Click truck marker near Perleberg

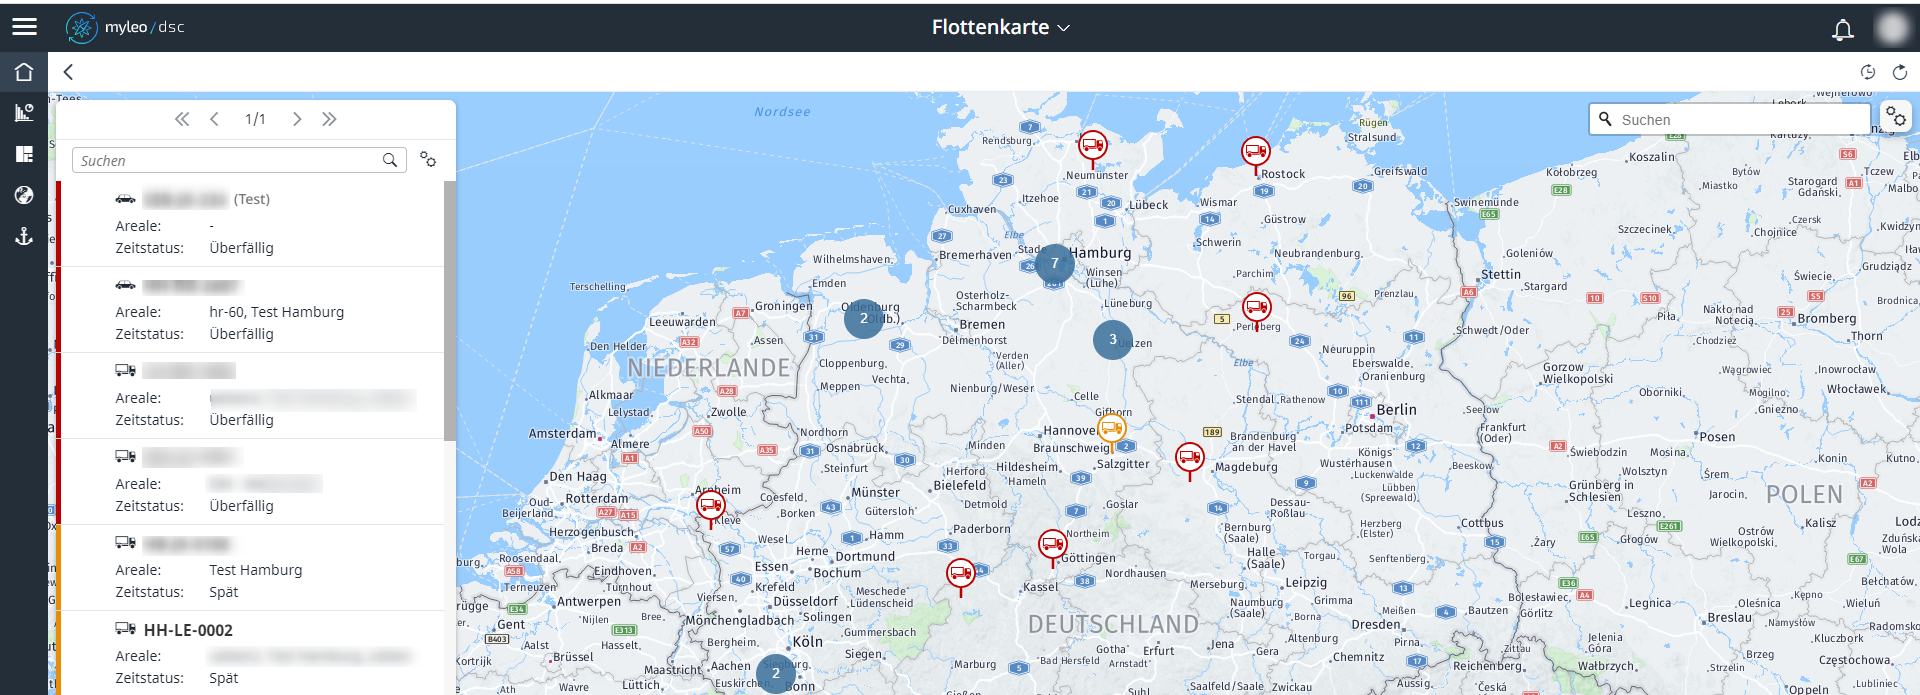coord(1257,310)
